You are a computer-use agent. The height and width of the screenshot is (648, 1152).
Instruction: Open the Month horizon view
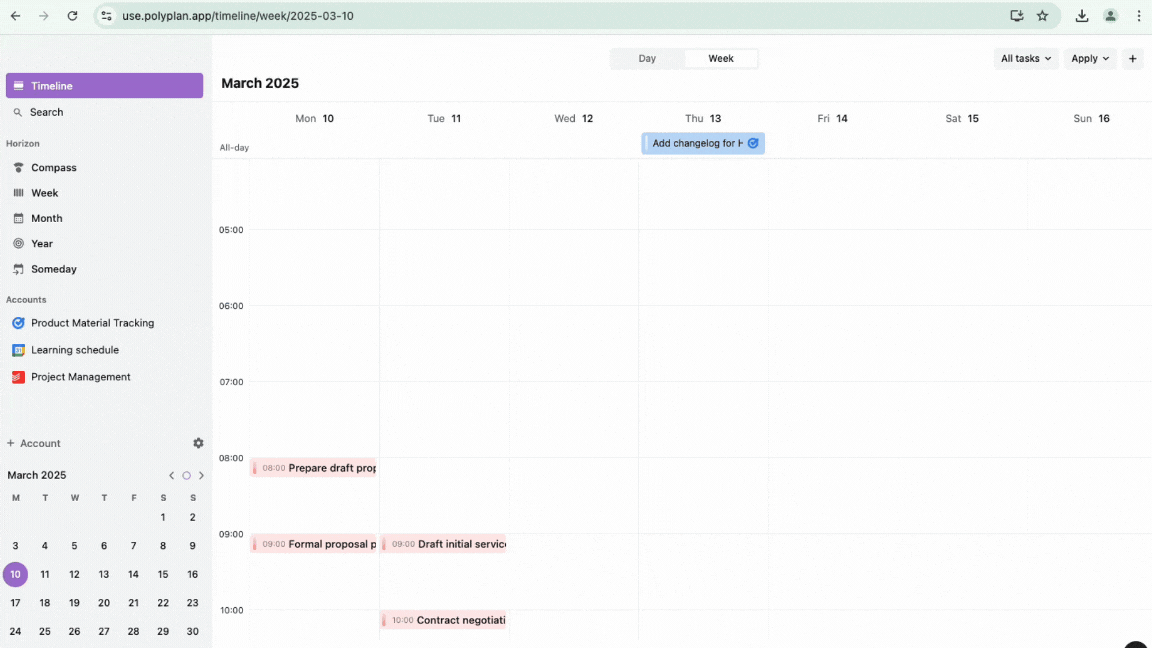tap(46, 218)
